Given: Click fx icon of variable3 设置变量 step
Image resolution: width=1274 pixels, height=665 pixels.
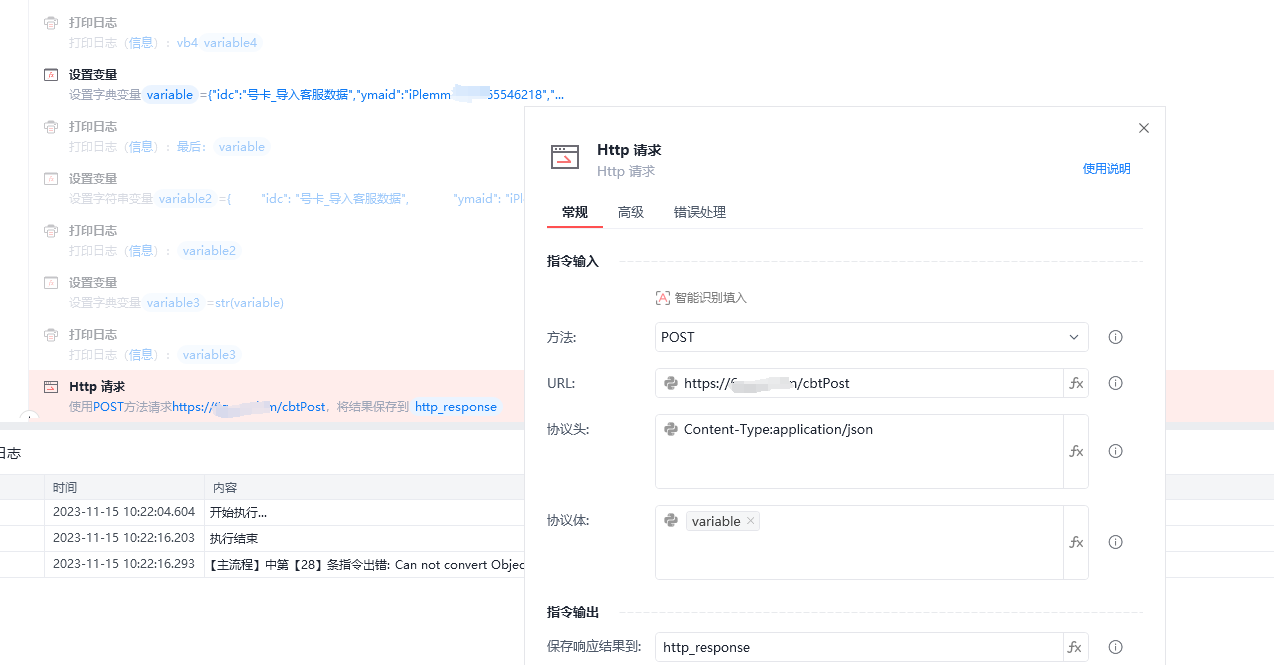Looking at the screenshot, I should click(51, 283).
